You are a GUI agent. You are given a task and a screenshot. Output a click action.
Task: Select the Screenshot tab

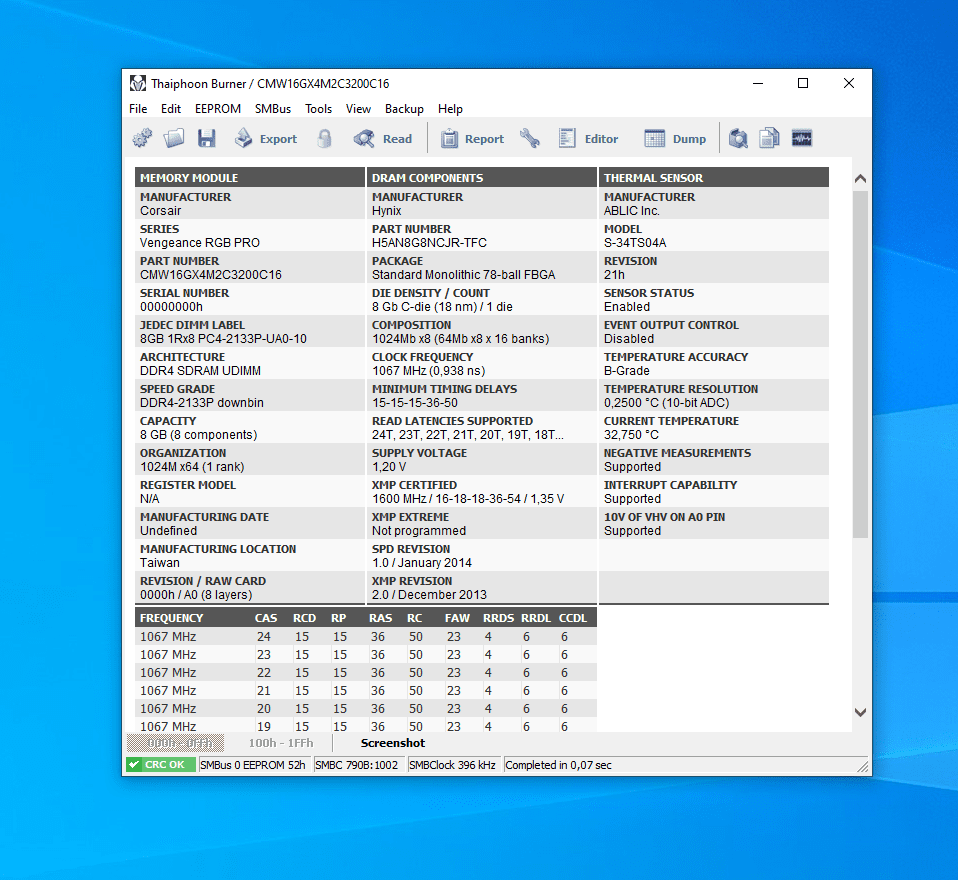pos(393,743)
